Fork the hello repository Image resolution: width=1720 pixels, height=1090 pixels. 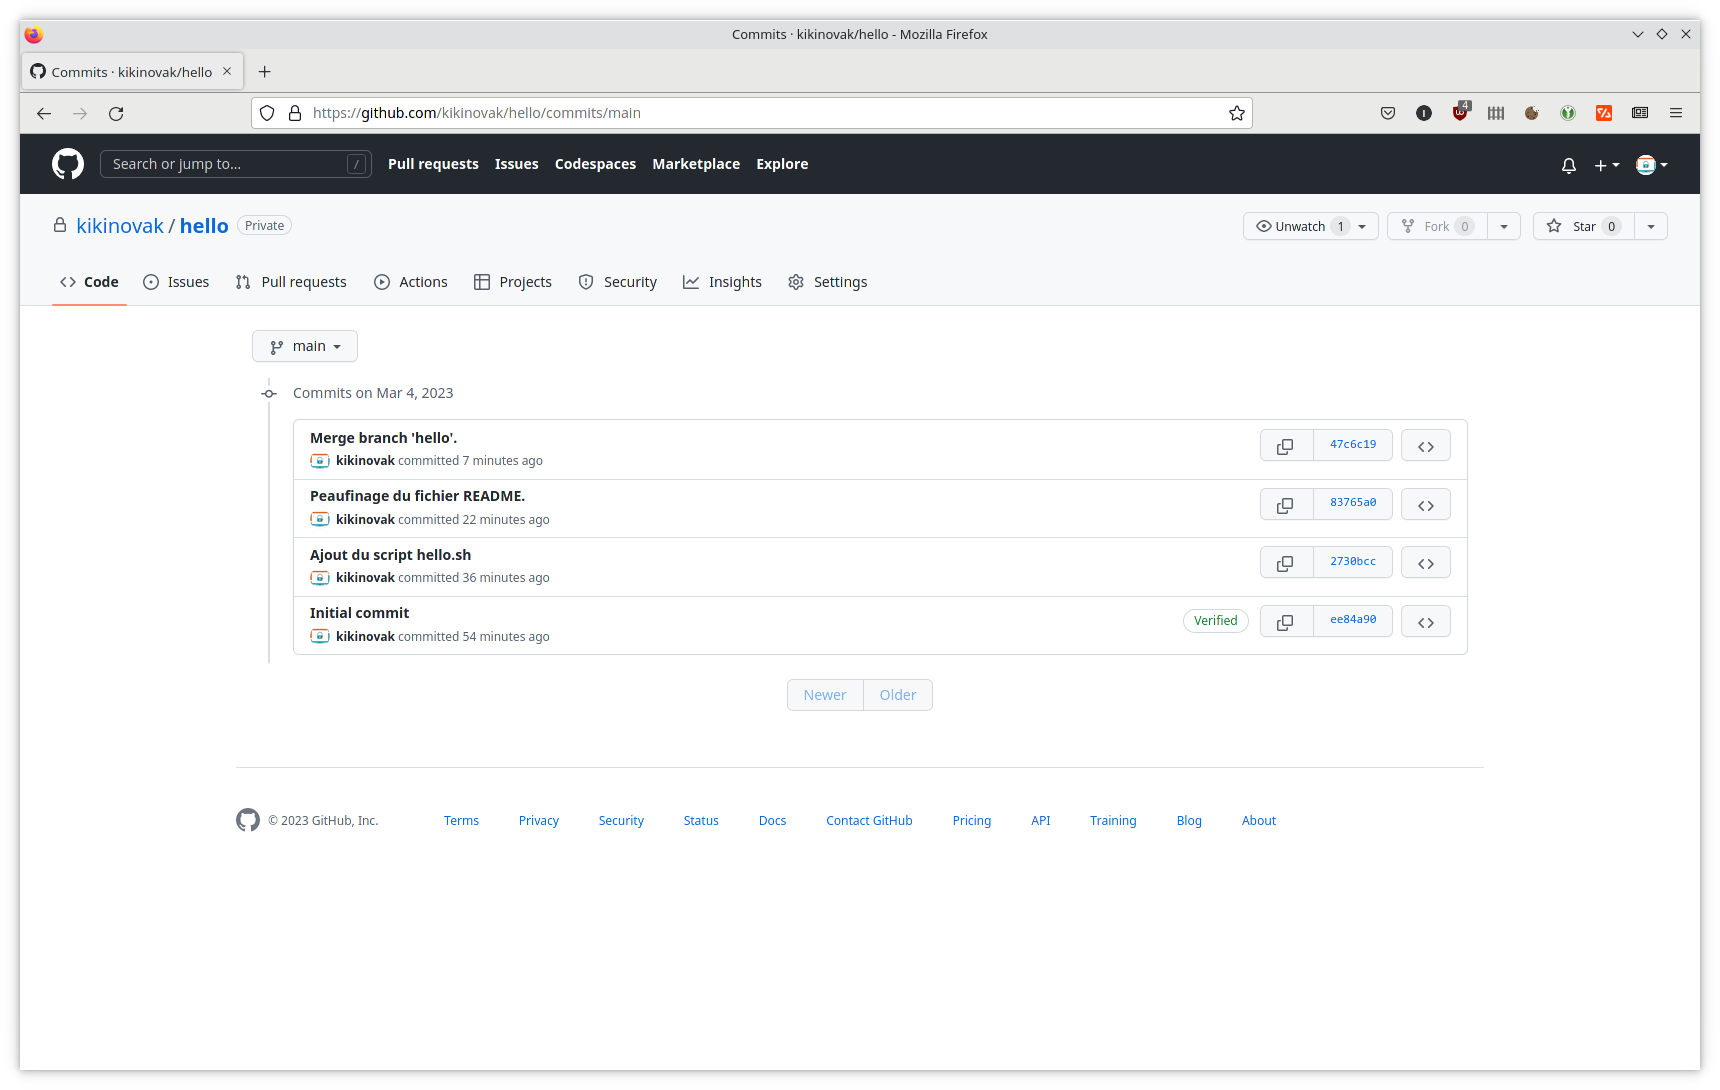coord(1437,226)
